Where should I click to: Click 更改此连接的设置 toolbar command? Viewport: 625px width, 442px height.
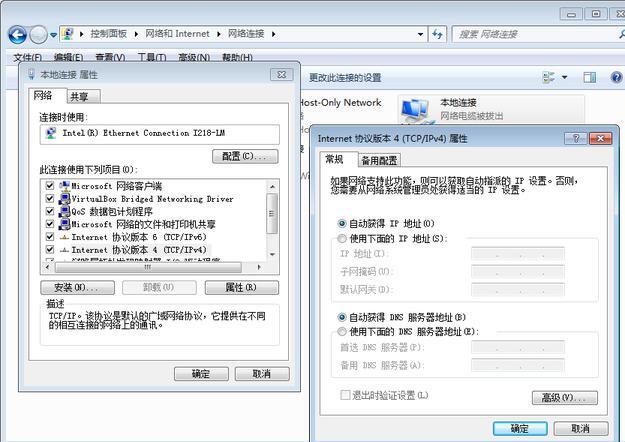(345, 78)
